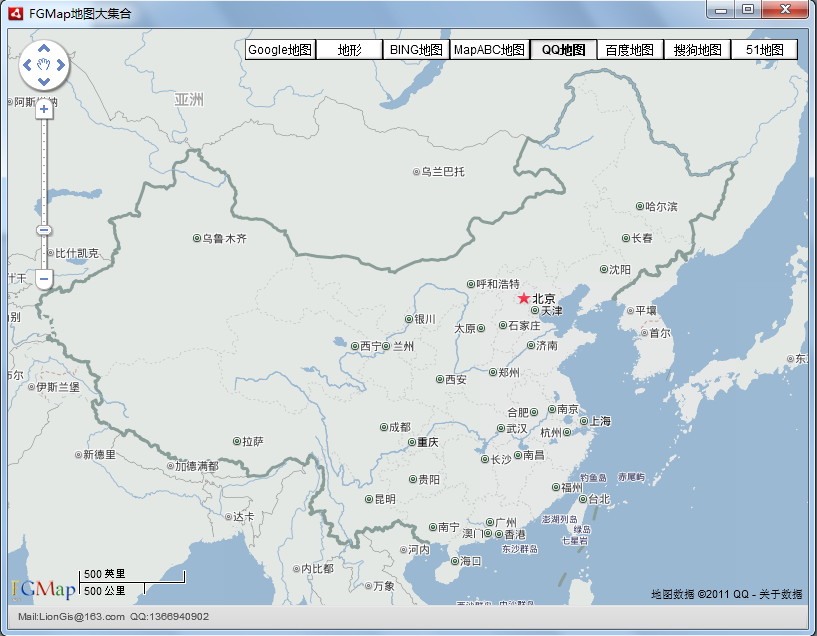The image size is (817, 636).
Task: Switch to the 地形 terrain tab
Action: coord(349,50)
